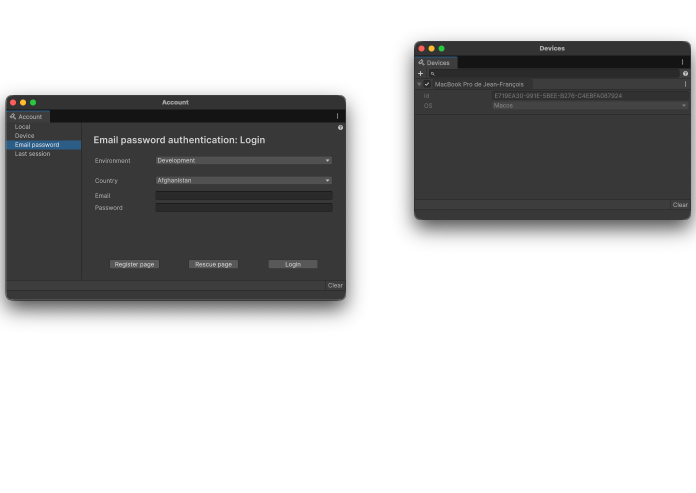This screenshot has height=493, width=696.
Task: Select the device Id value field
Action: [590, 95]
